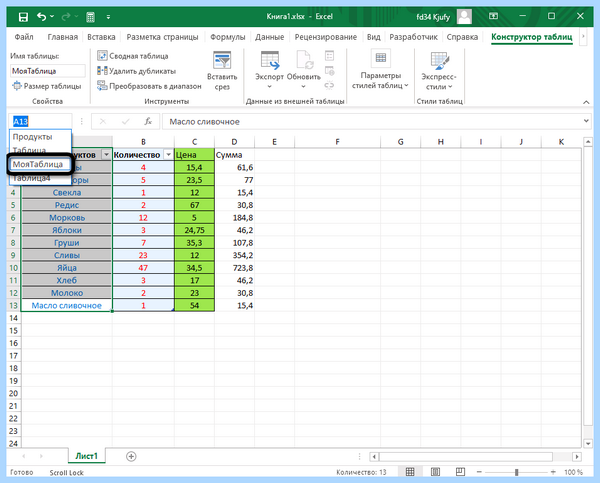This screenshot has width=600, height=483.
Task: Click the Вставить срез slicer icon
Action: (x=222, y=61)
